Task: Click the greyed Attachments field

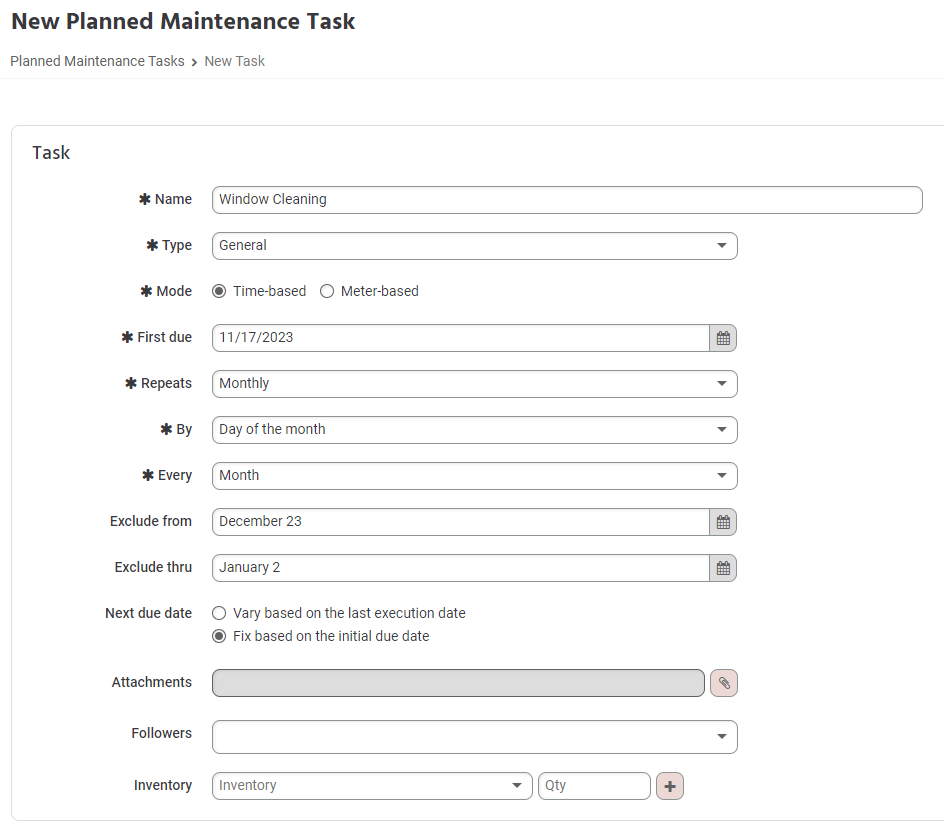Action: click(458, 683)
